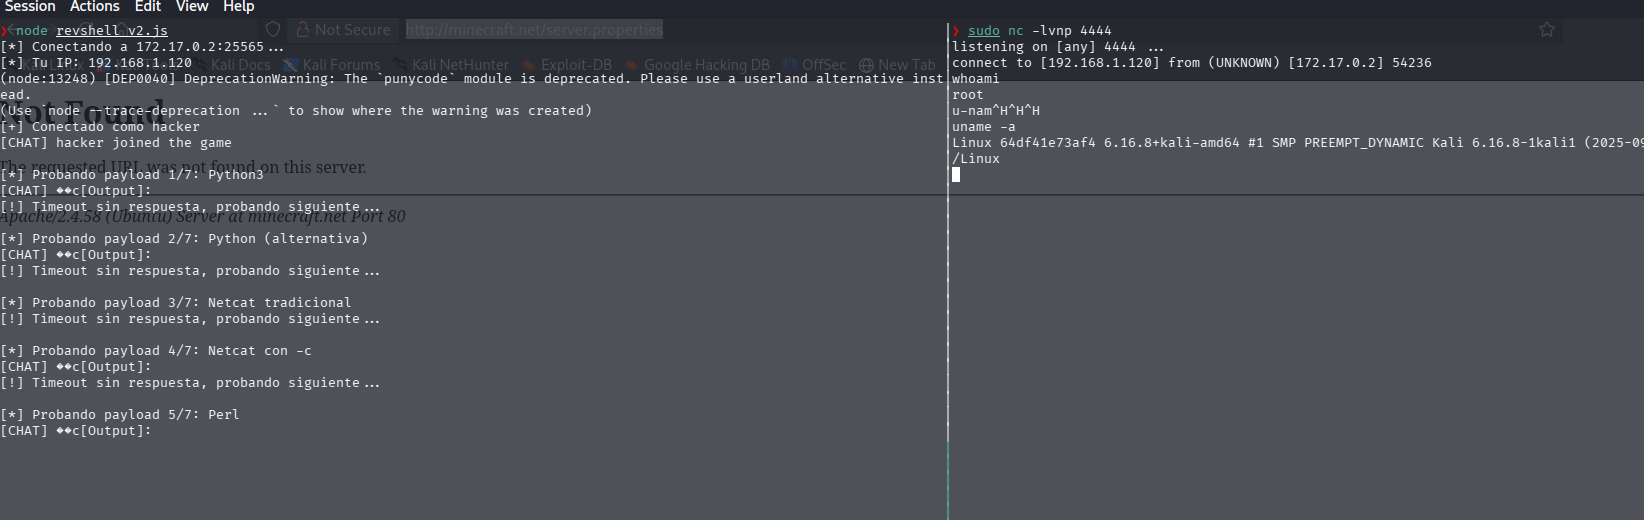Click the 'root' output line

click(x=967, y=95)
